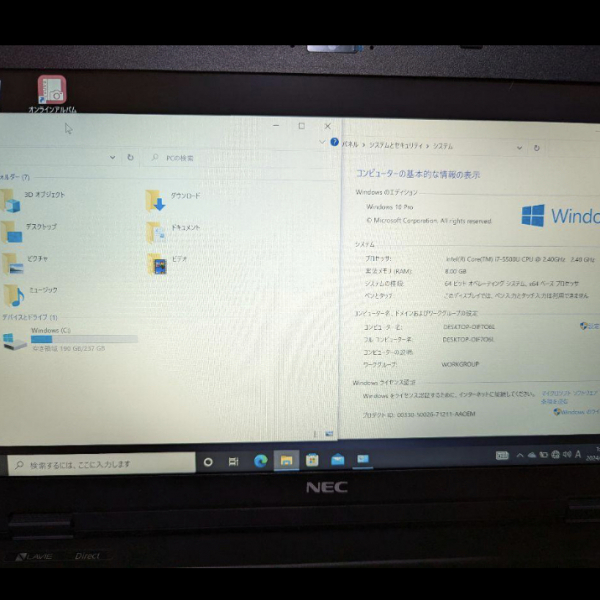Select the プロダクト ID line

pos(419,414)
